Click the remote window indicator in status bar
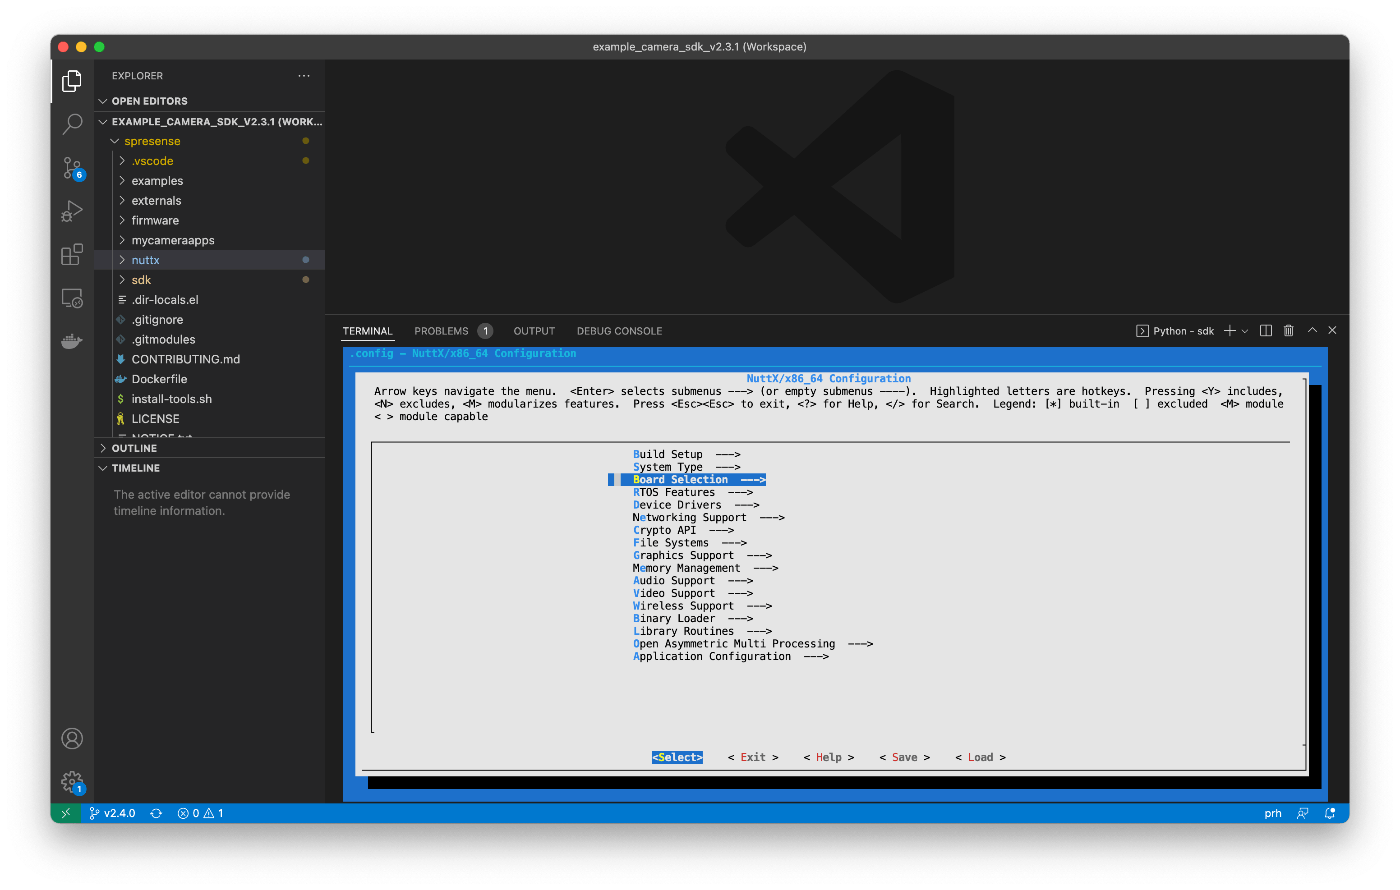Image resolution: width=1400 pixels, height=890 pixels. (x=65, y=813)
